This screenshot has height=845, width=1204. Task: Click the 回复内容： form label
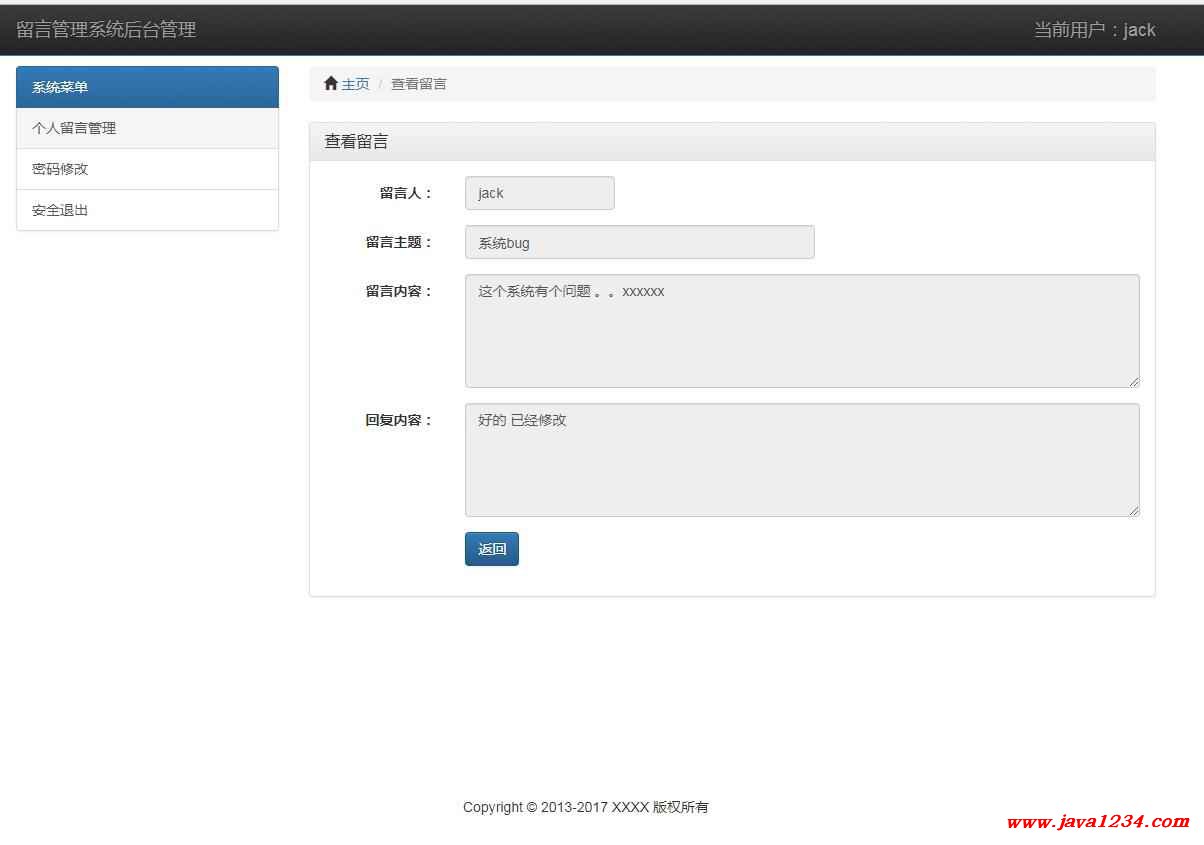(399, 420)
